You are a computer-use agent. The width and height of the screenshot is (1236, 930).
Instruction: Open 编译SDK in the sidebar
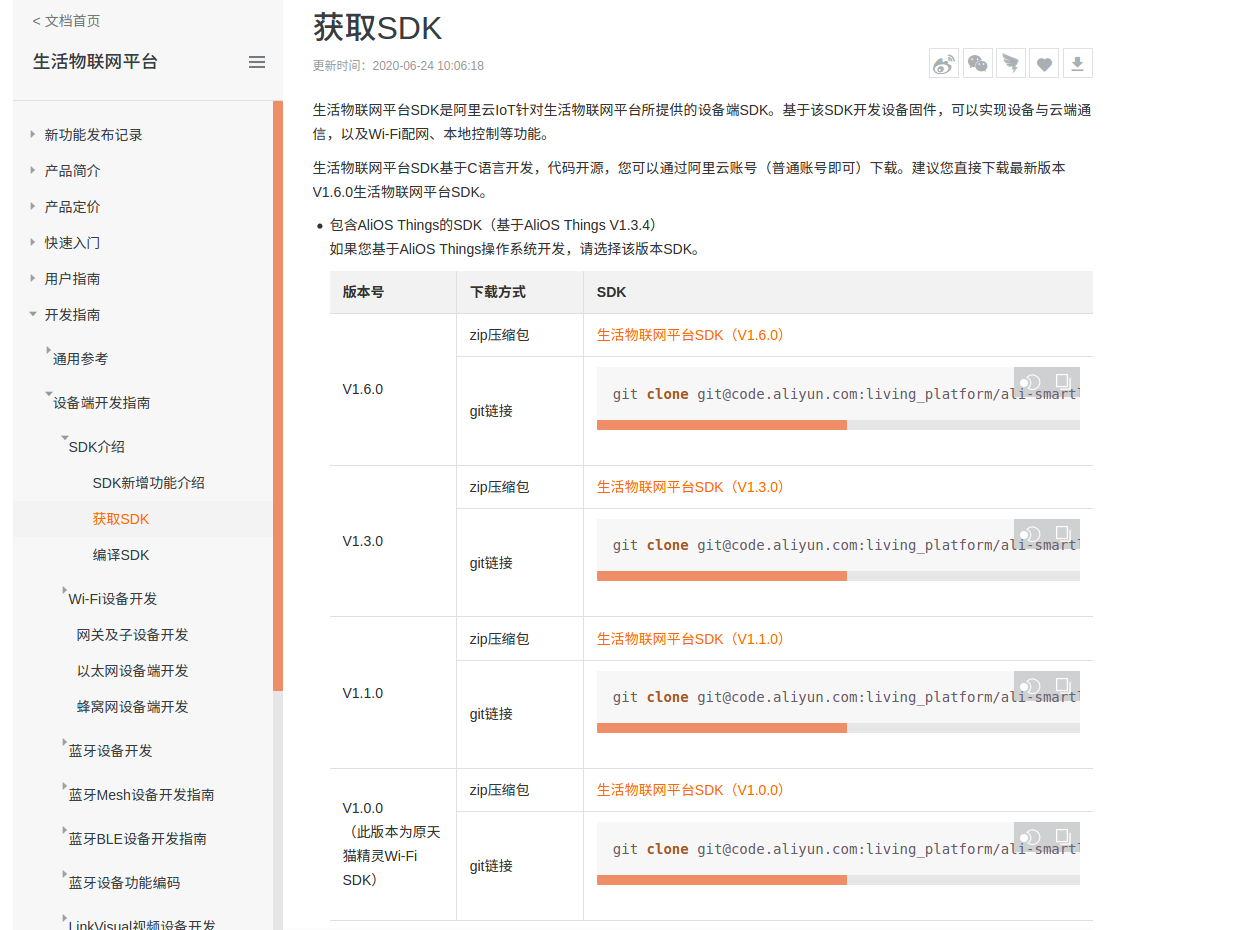(x=121, y=555)
